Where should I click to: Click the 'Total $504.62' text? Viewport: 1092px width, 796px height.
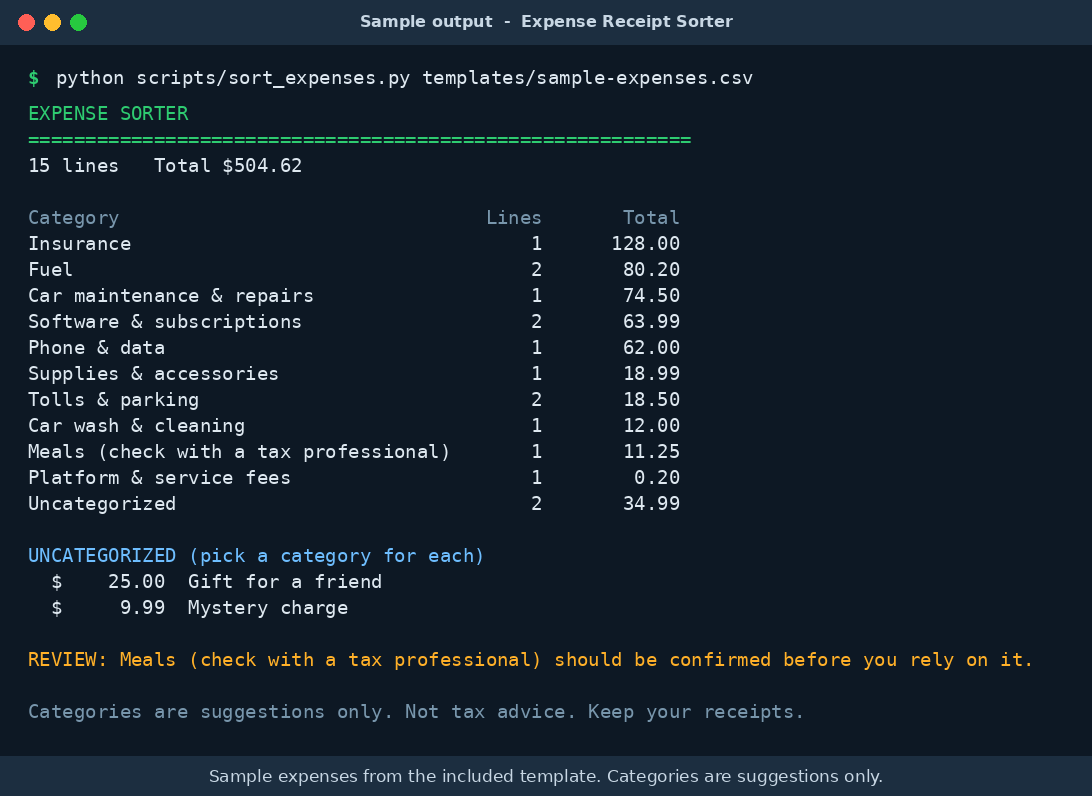click(228, 166)
